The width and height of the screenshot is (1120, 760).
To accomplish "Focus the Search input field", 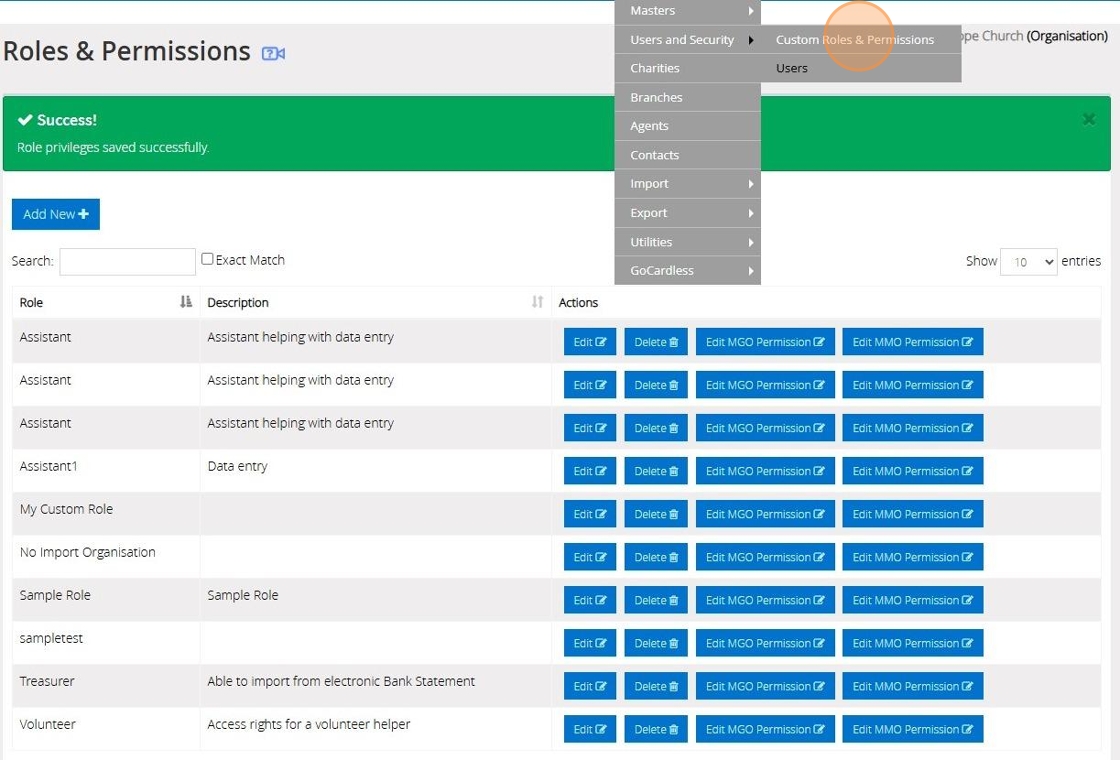I will click(x=127, y=261).
